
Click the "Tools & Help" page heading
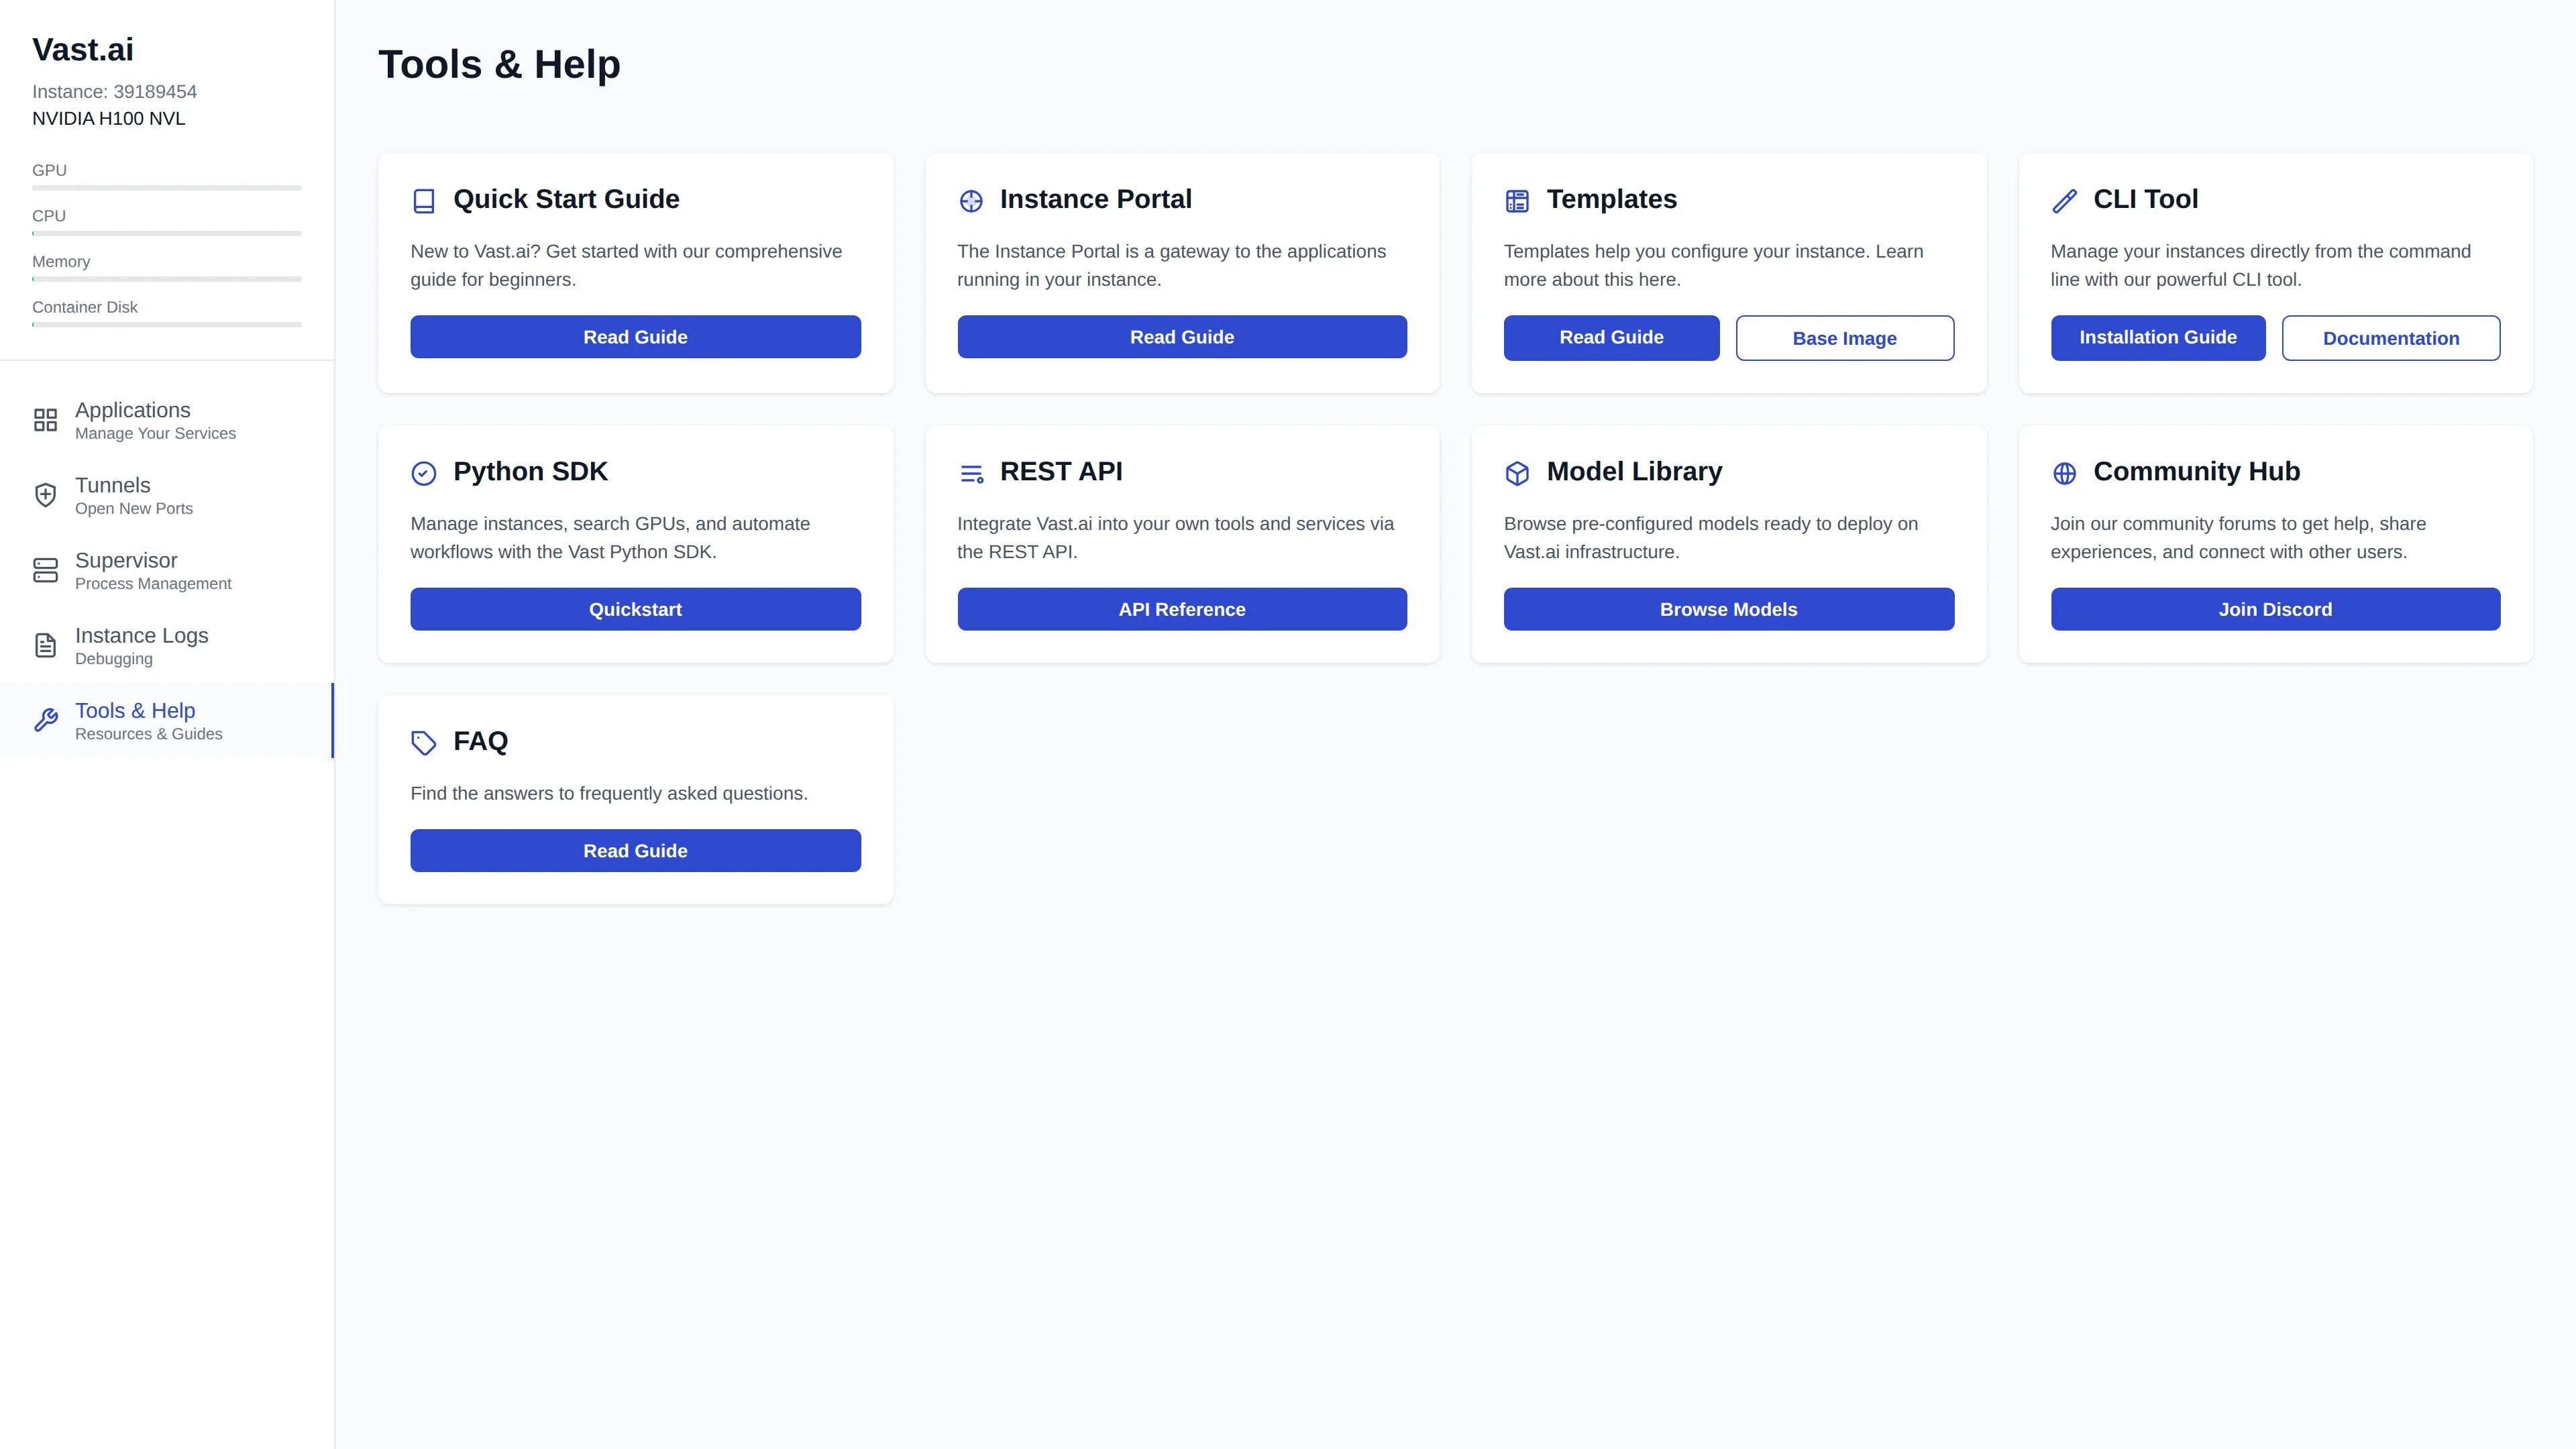pyautogui.click(x=499, y=64)
